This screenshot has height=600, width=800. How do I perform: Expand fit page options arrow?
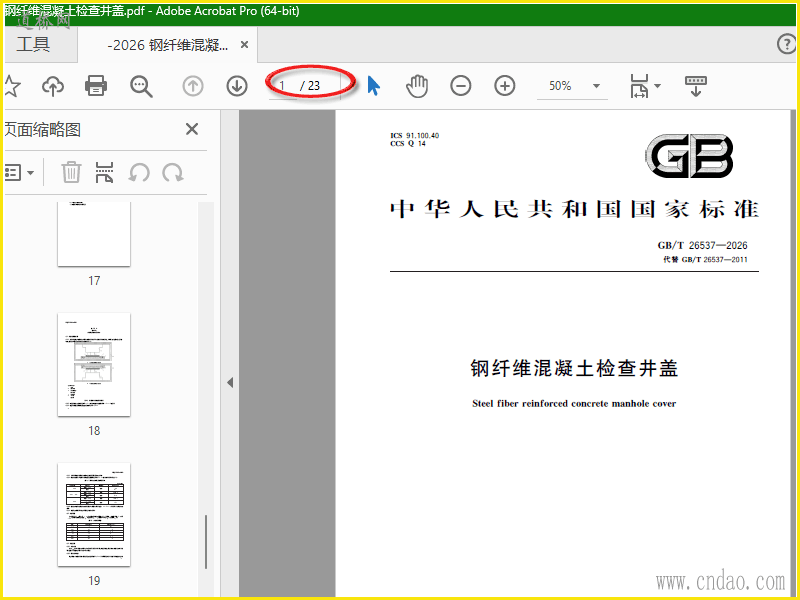[x=658, y=86]
